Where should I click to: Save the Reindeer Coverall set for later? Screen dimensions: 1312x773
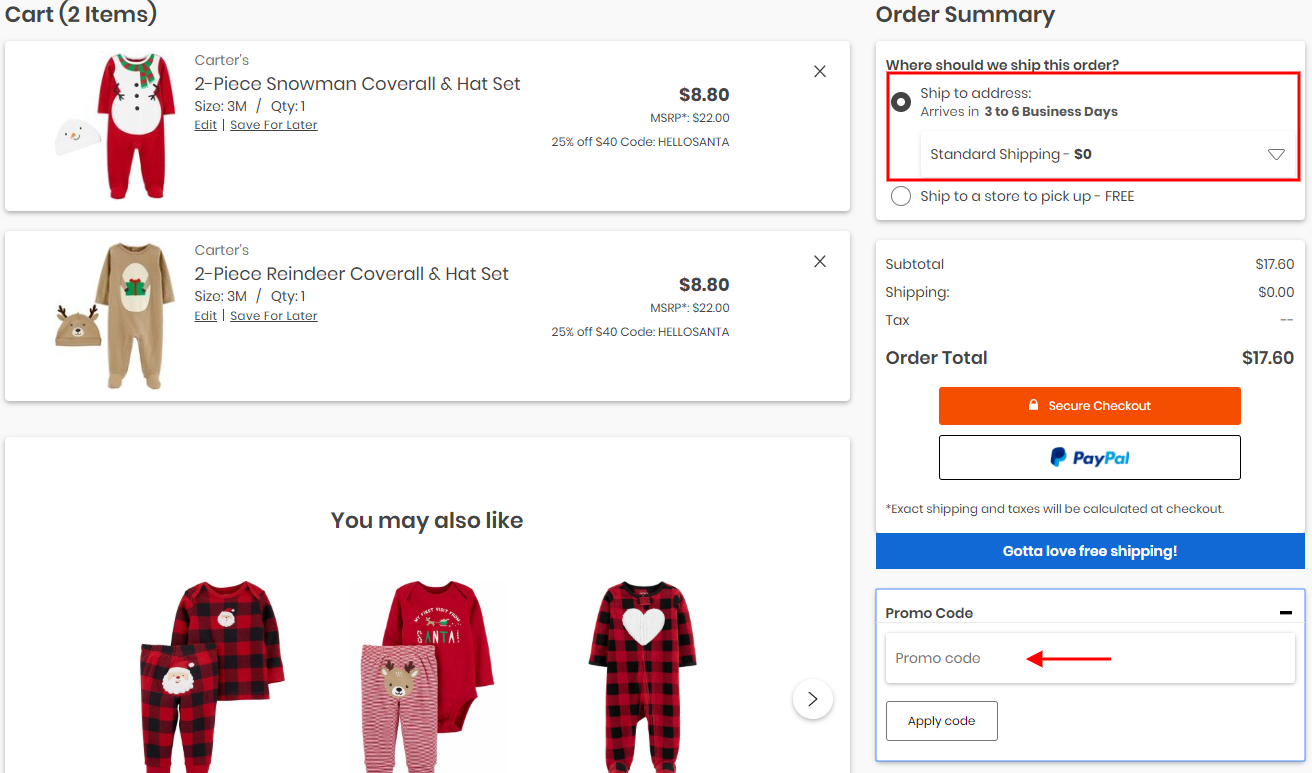273,316
